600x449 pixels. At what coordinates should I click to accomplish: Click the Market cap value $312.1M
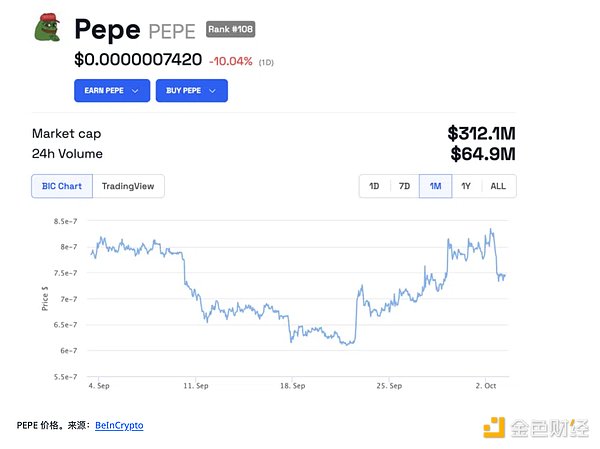pos(481,133)
